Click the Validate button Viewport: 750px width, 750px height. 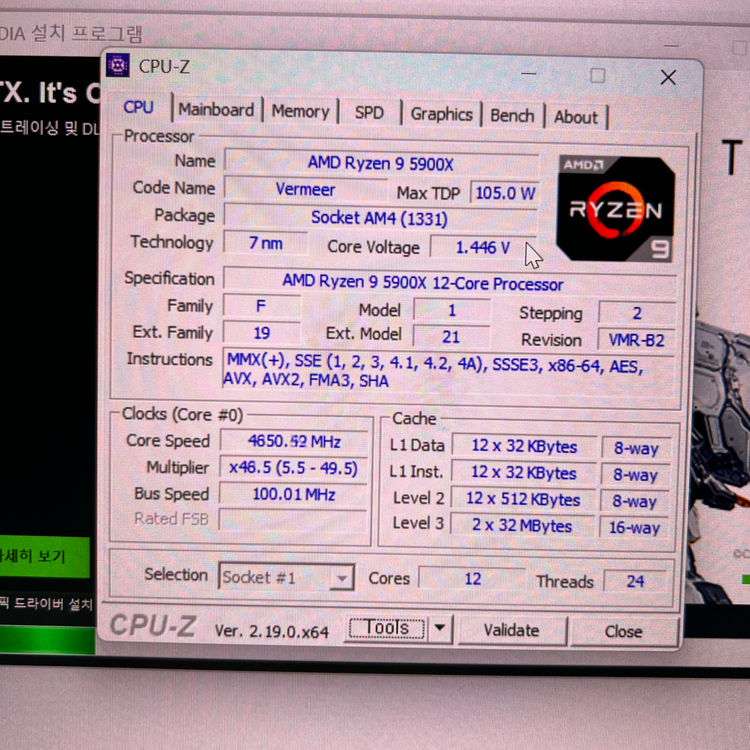tap(512, 630)
